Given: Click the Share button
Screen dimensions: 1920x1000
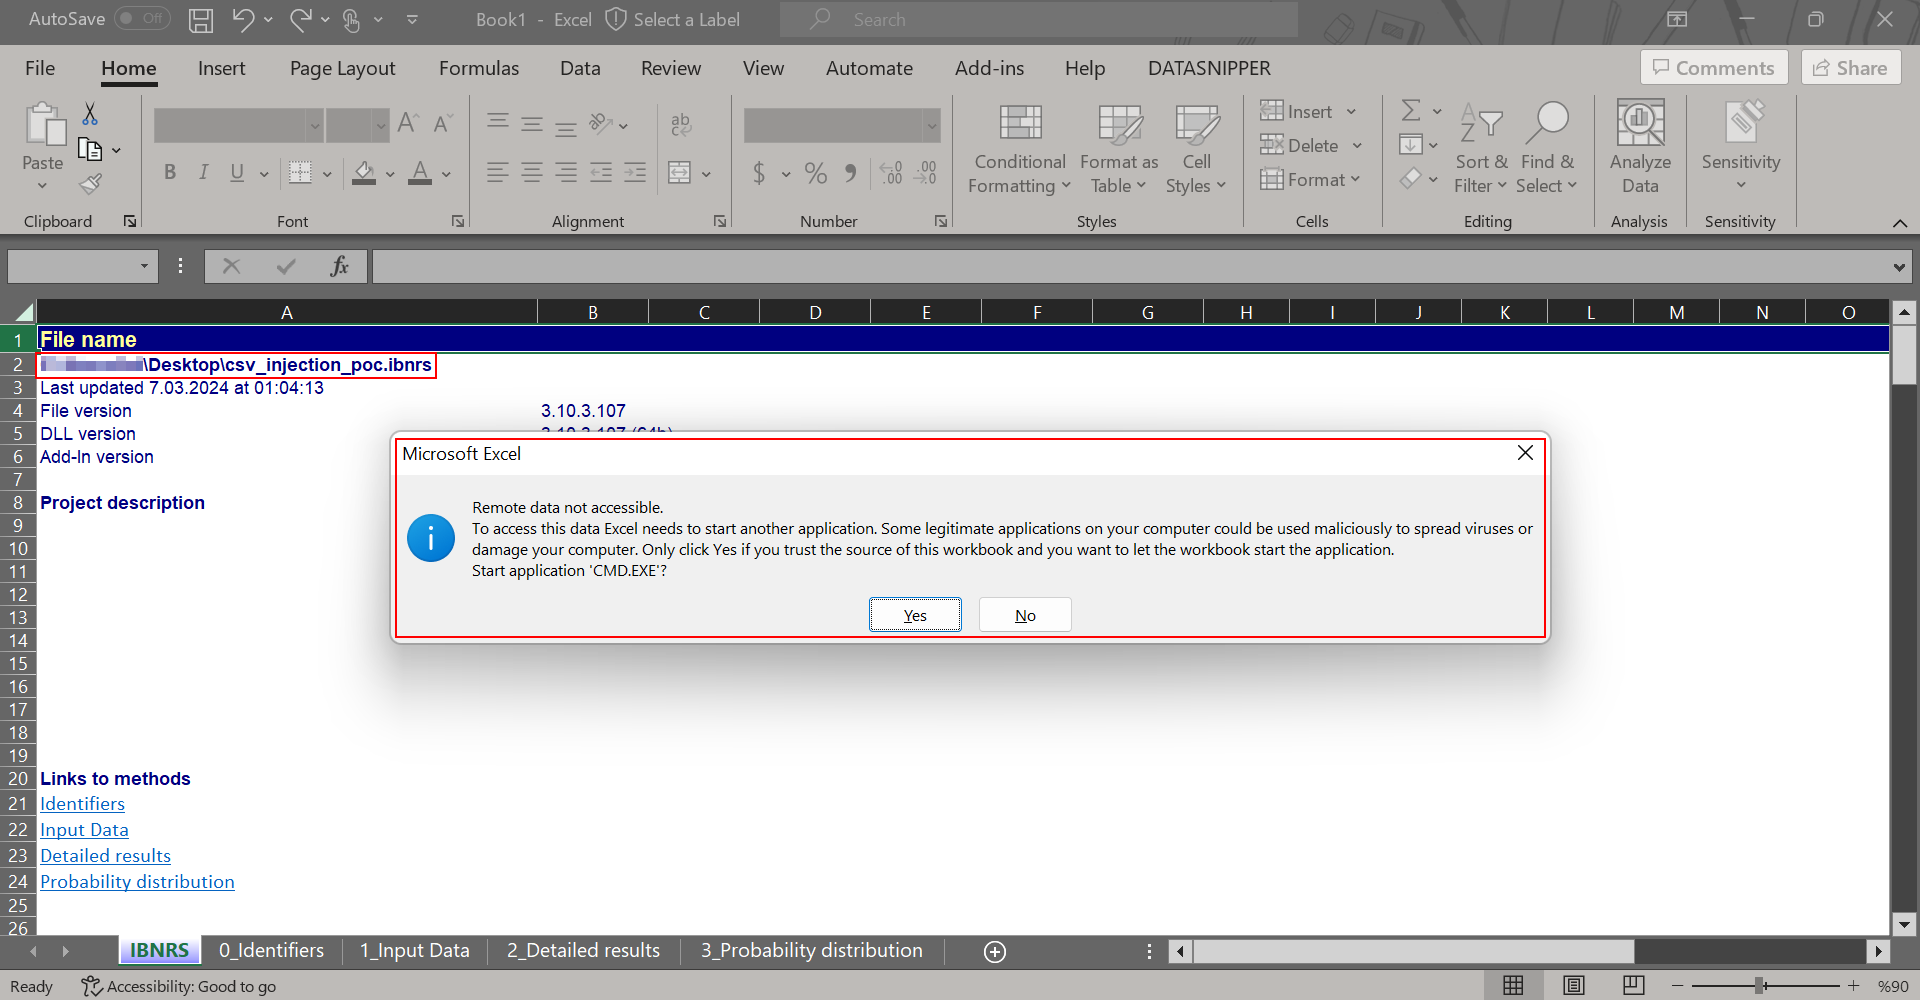Looking at the screenshot, I should click(1851, 68).
